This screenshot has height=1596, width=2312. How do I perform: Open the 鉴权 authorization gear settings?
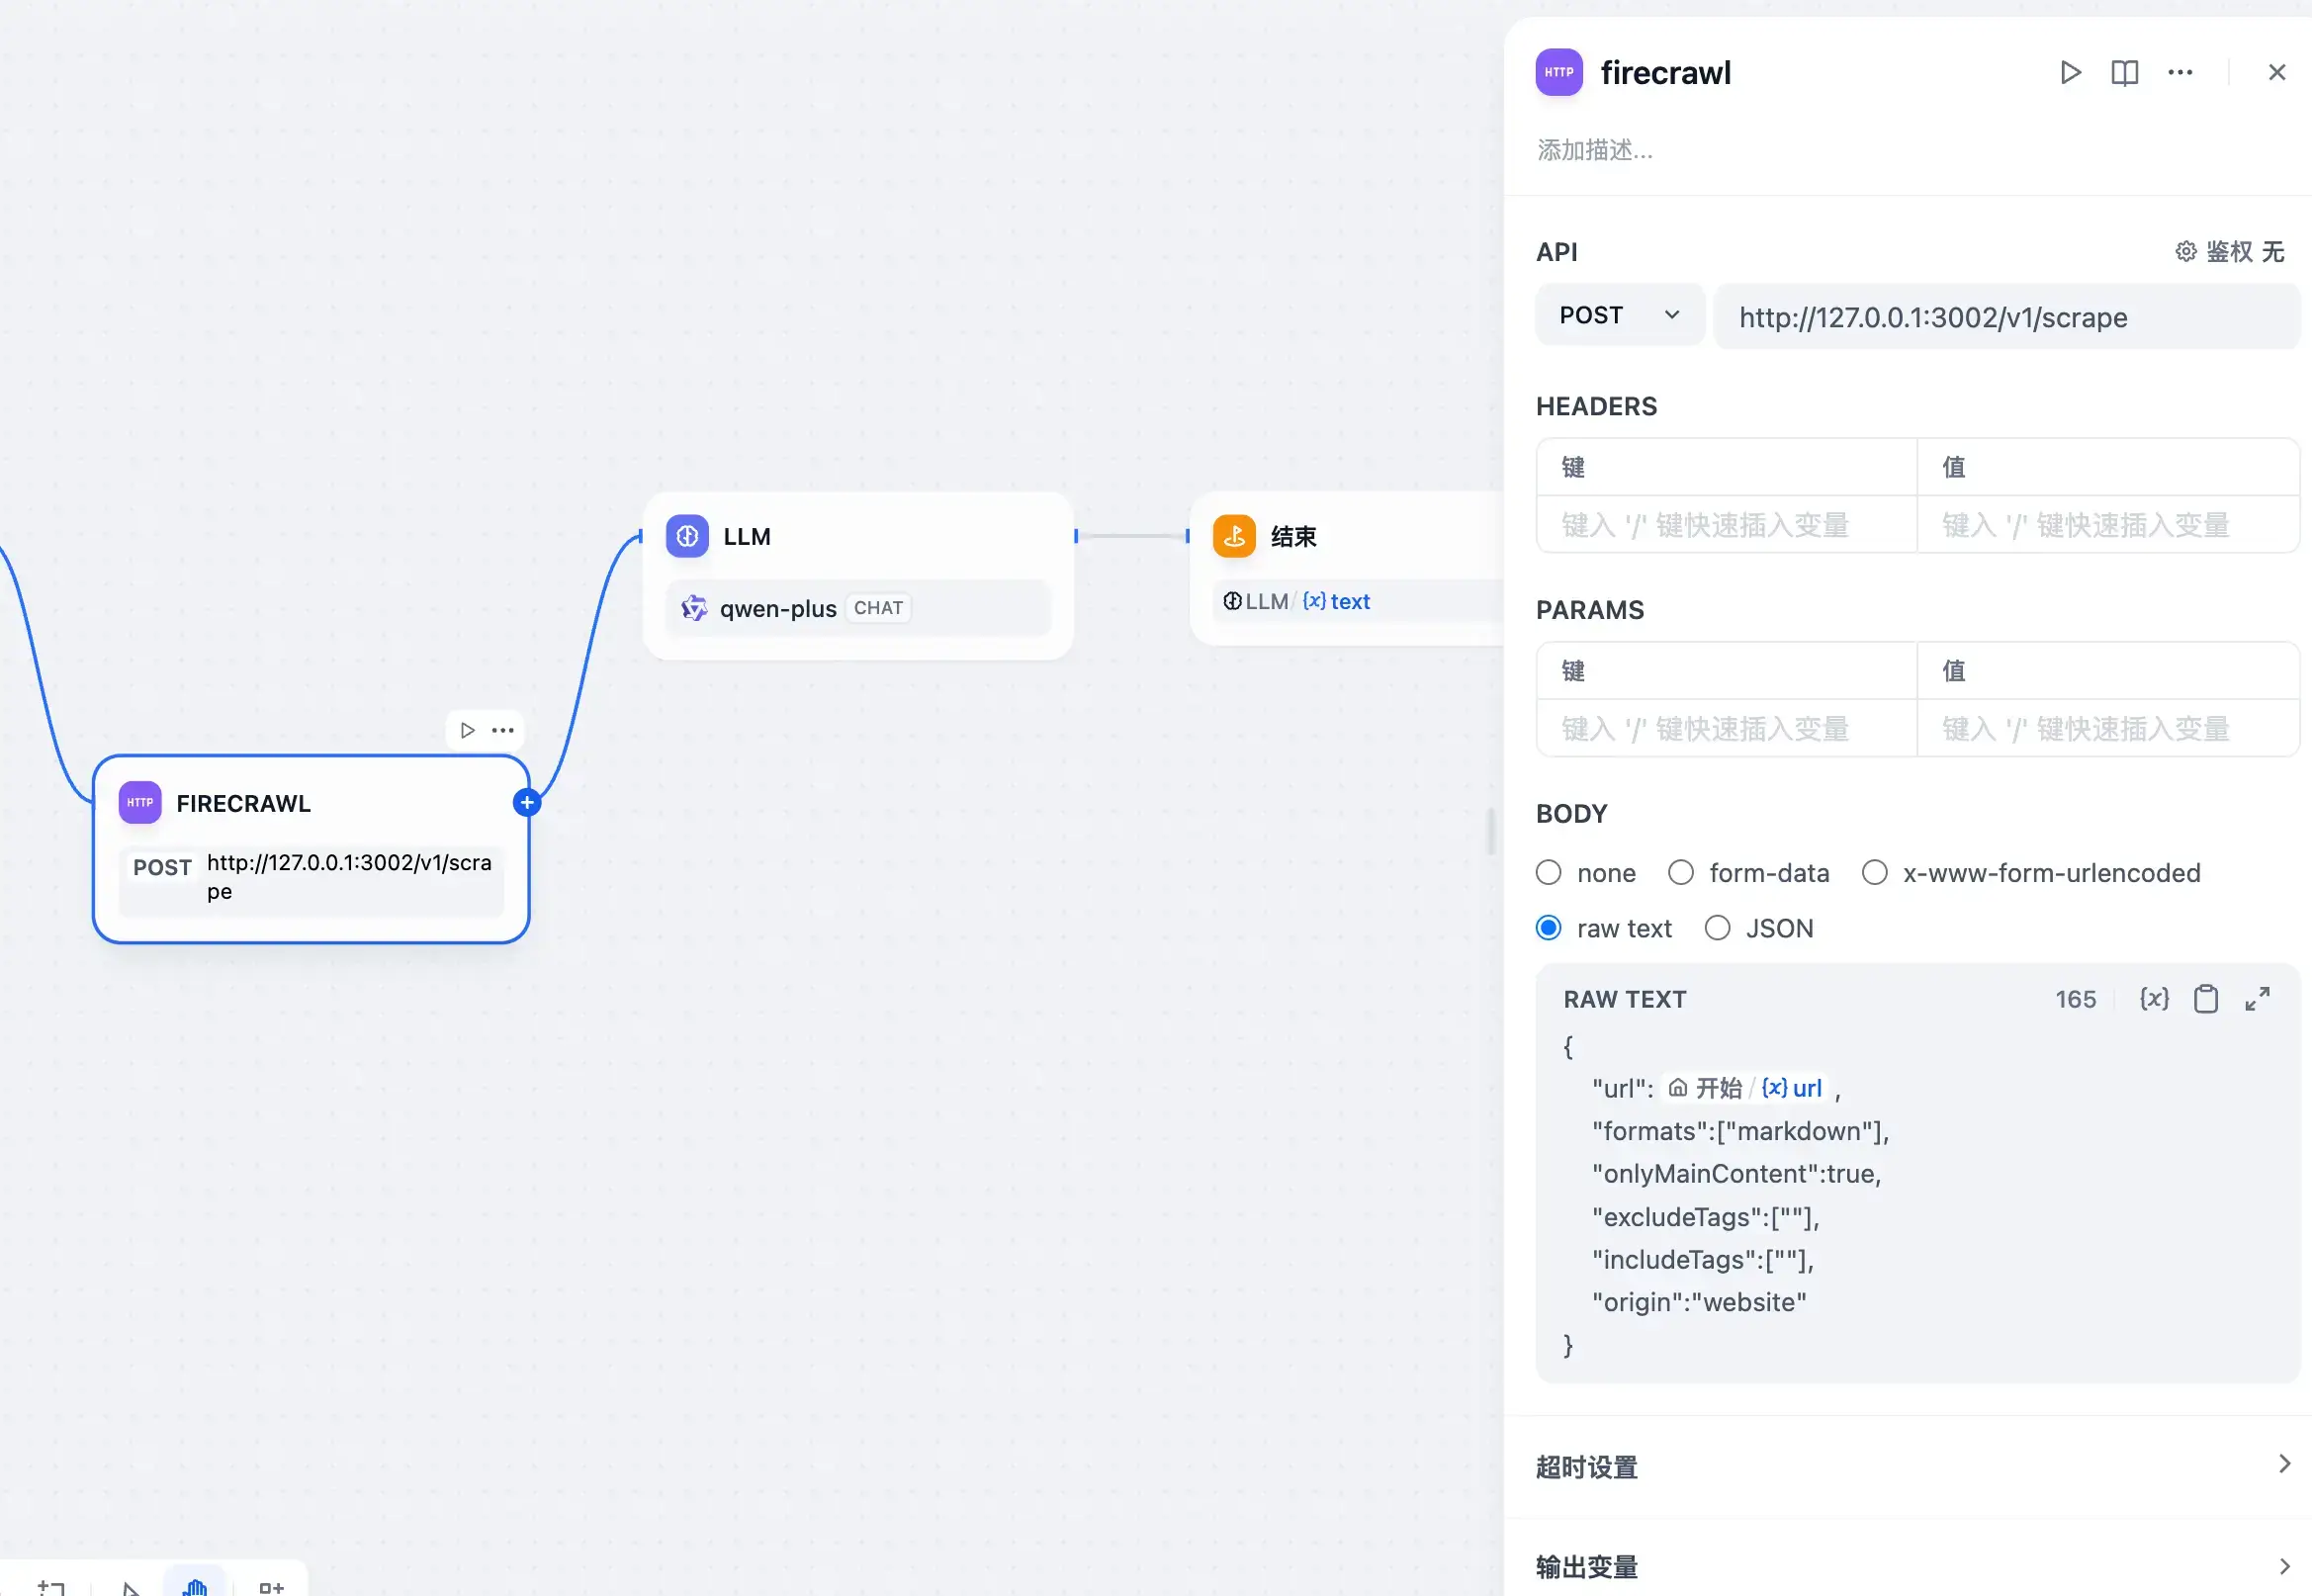(x=2229, y=251)
